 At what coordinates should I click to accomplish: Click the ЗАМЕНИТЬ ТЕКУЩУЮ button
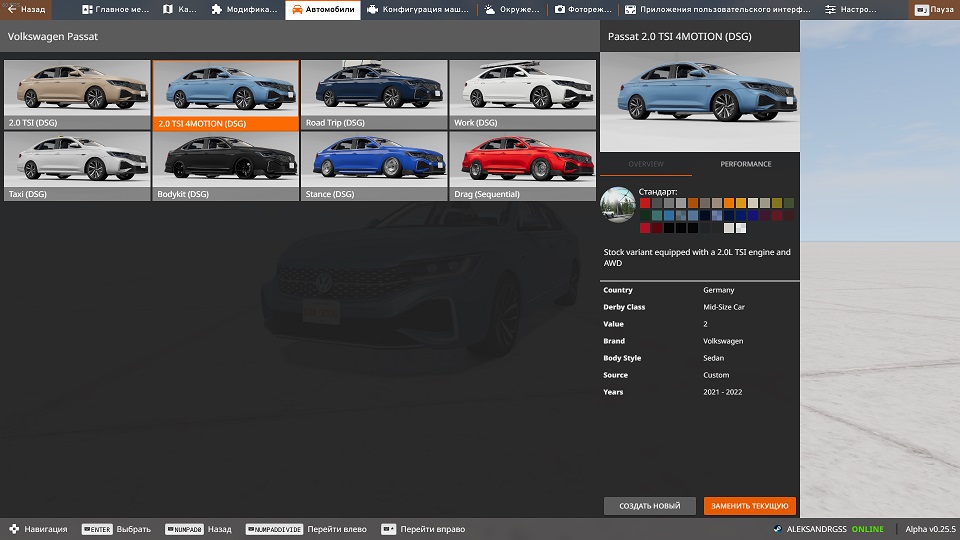(750, 506)
